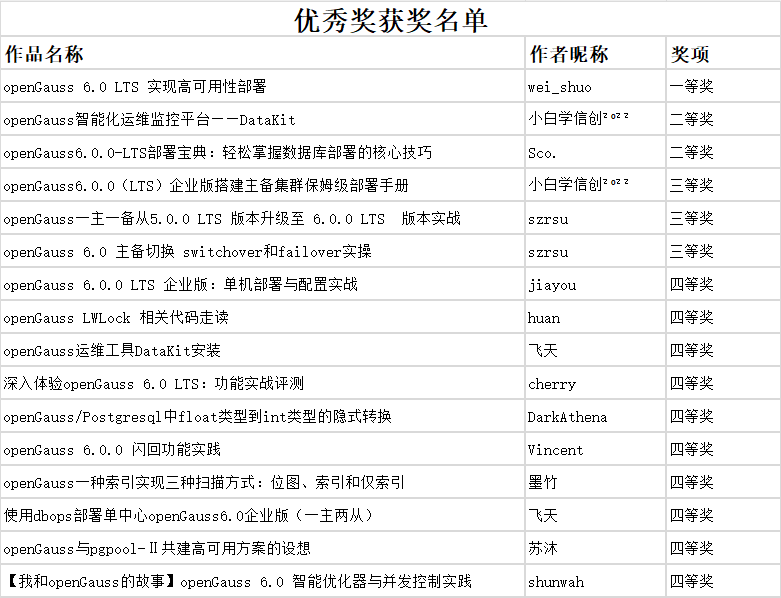Click openGauss 6.0.0 闪回功能实践 title
781x598 pixels.
[x=112, y=450]
